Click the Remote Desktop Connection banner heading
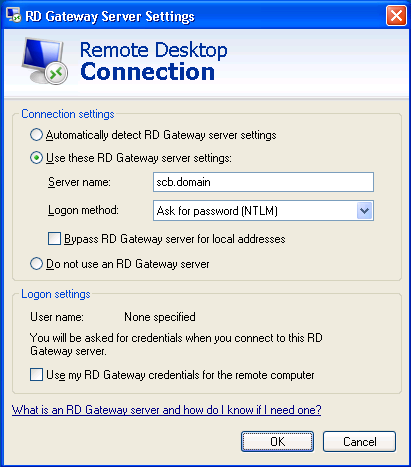Viewport: 411px width, 467px height. (x=153, y=61)
